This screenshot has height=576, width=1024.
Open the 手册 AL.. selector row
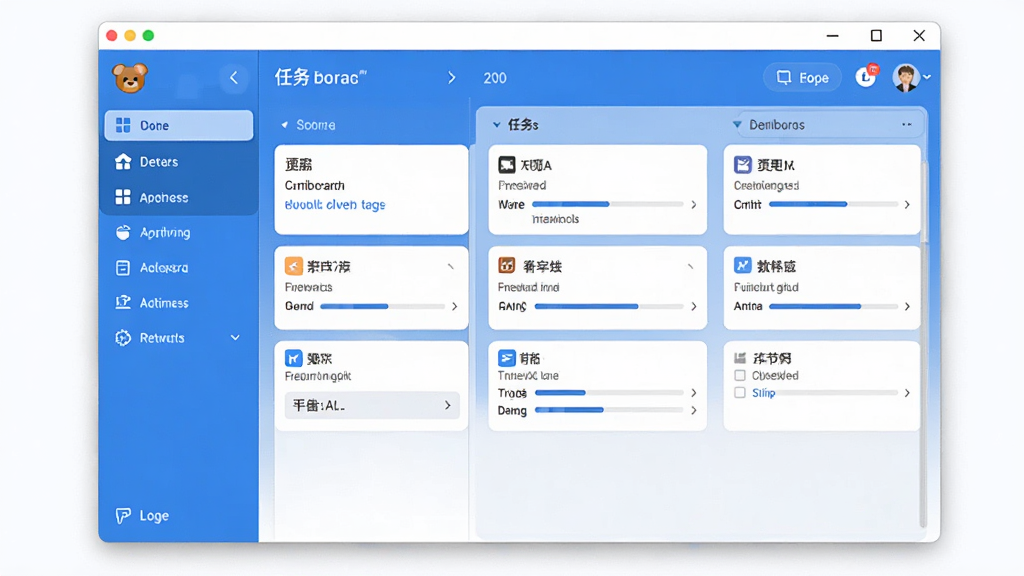tap(372, 406)
